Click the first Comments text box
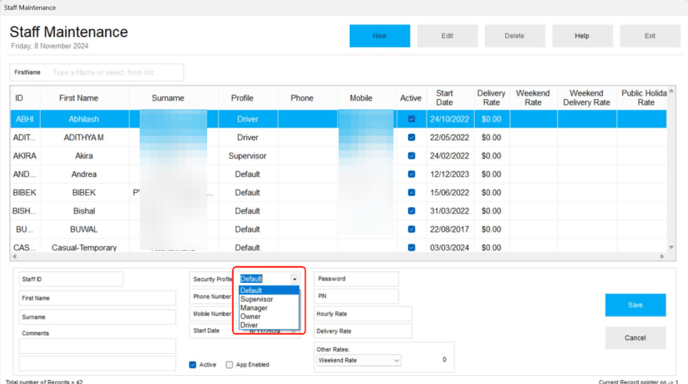This screenshot has height=384, width=688. tap(97, 346)
